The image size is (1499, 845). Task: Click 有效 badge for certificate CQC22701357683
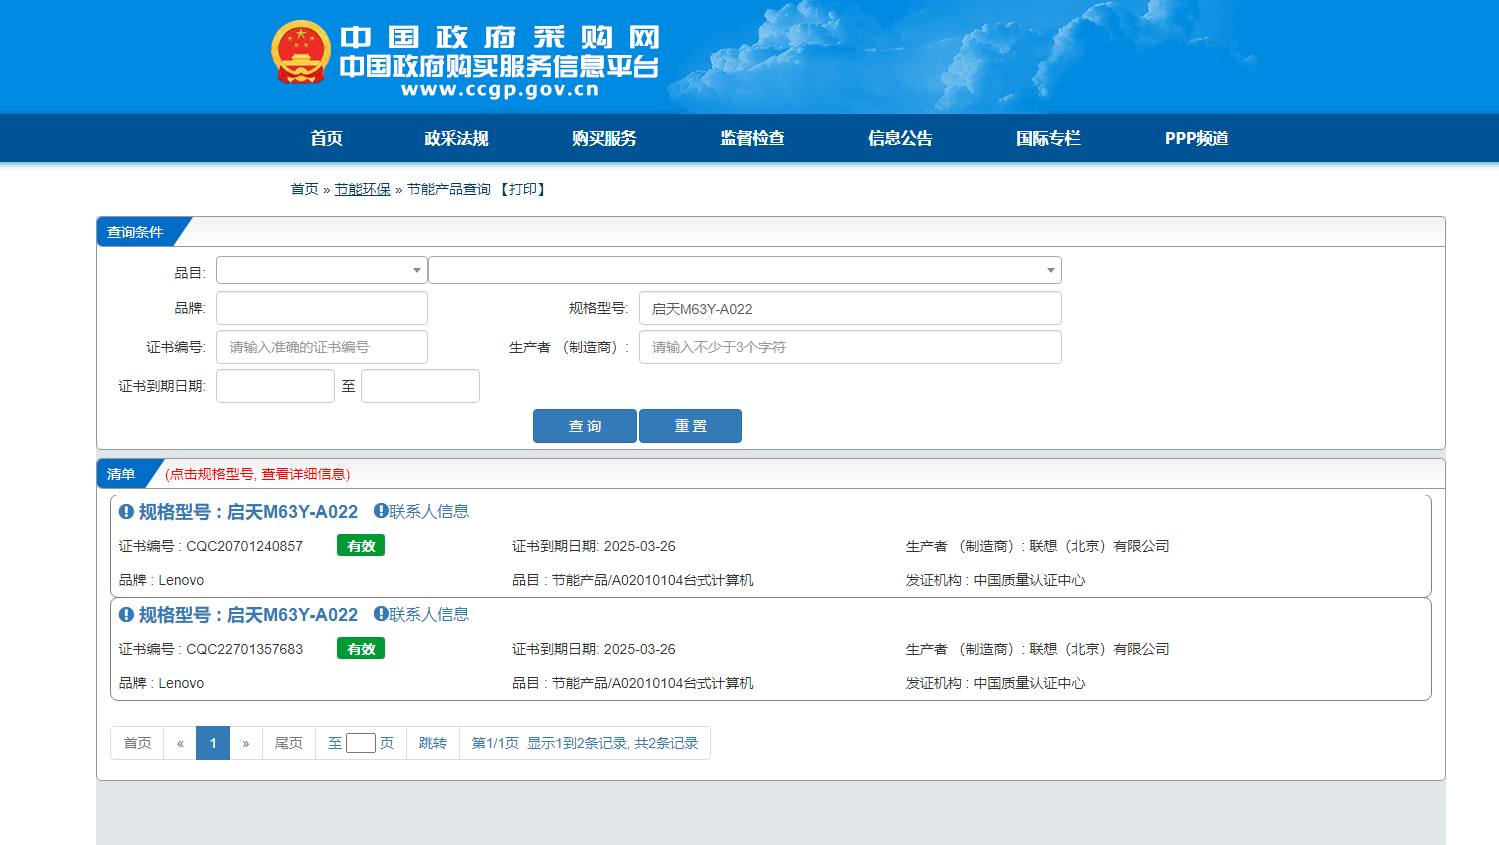pyautogui.click(x=361, y=649)
